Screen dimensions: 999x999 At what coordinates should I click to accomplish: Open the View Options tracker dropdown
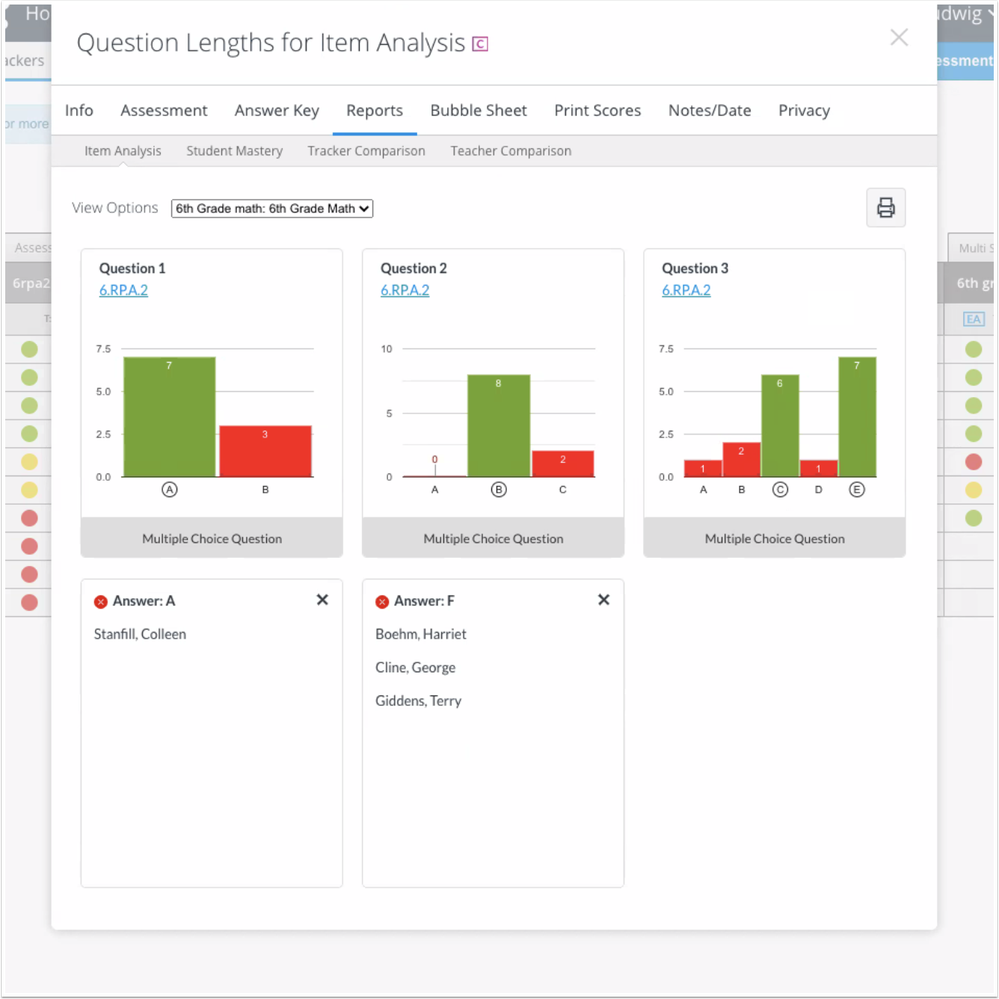tap(272, 208)
